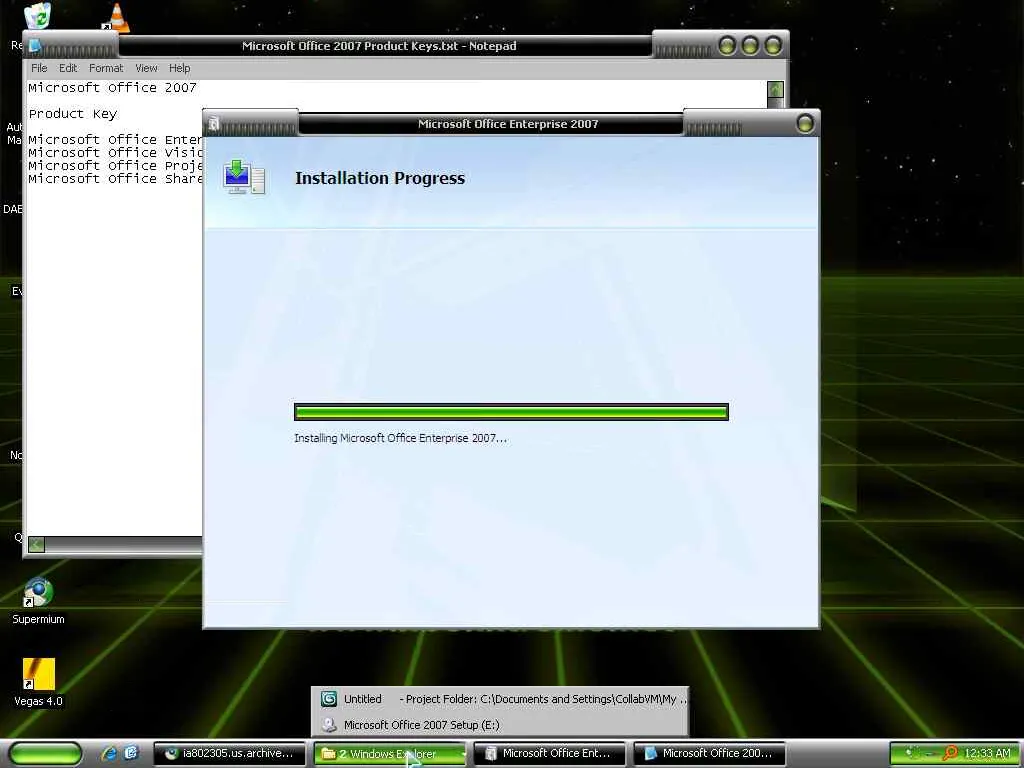Image resolution: width=1024 pixels, height=768 pixels.
Task: Open the Recycle Bin desktop icon
Action: coord(38,16)
